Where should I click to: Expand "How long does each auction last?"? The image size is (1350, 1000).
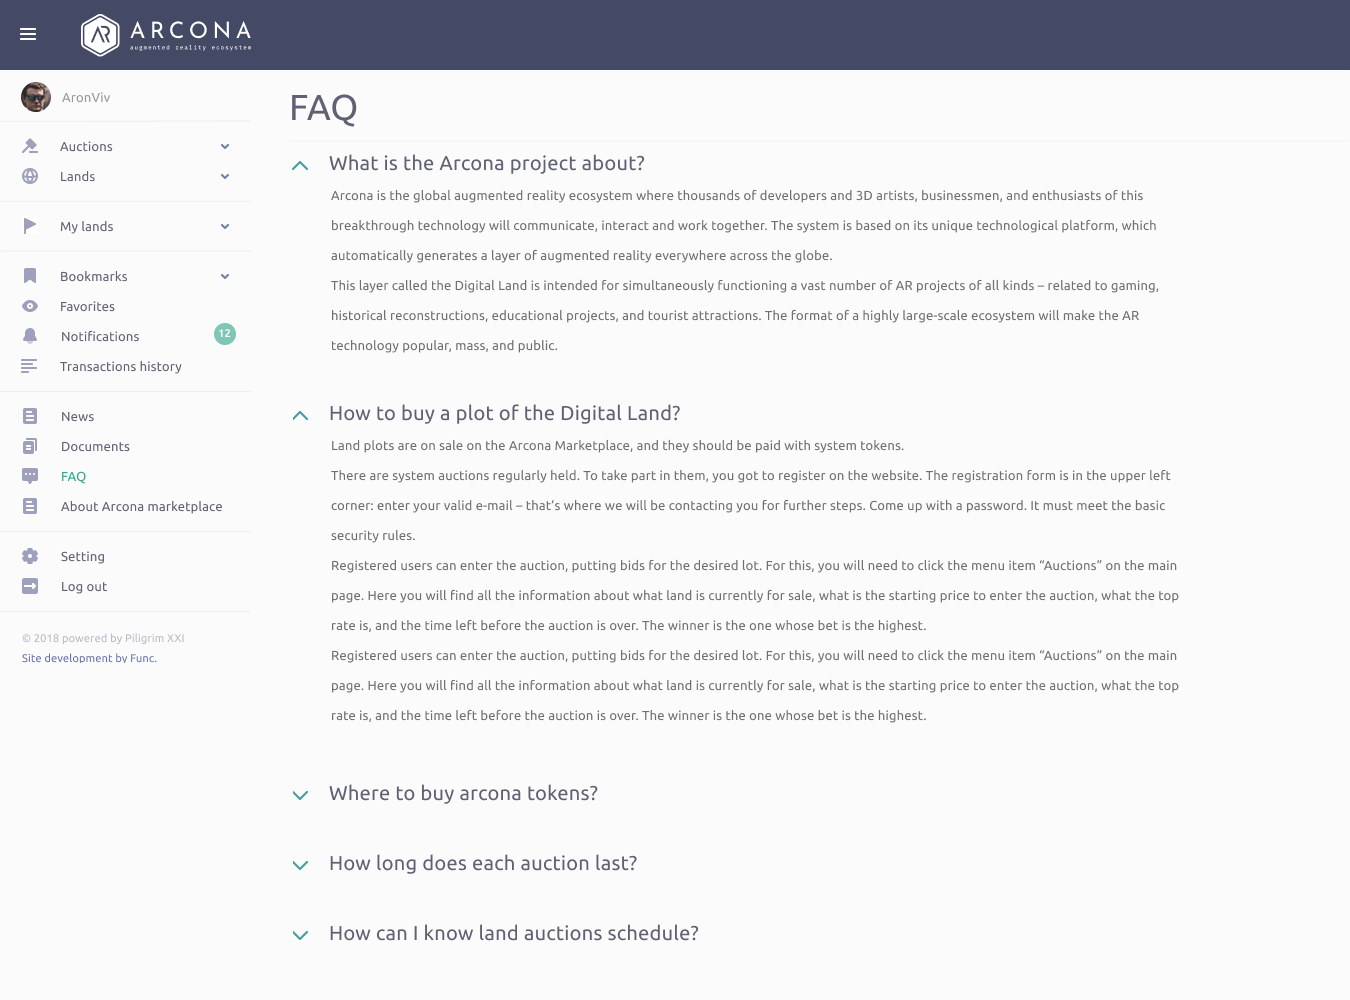click(x=300, y=865)
